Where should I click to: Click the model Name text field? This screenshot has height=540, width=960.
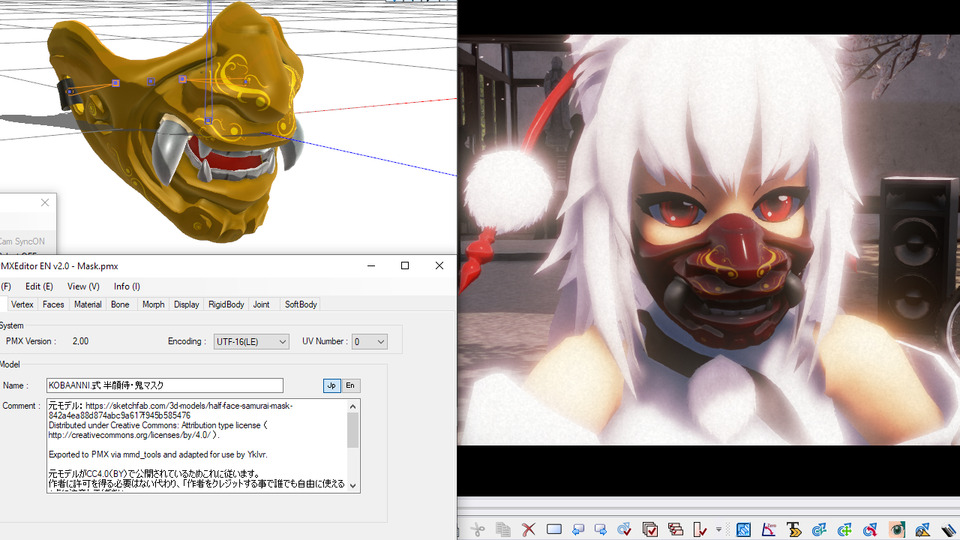point(164,385)
